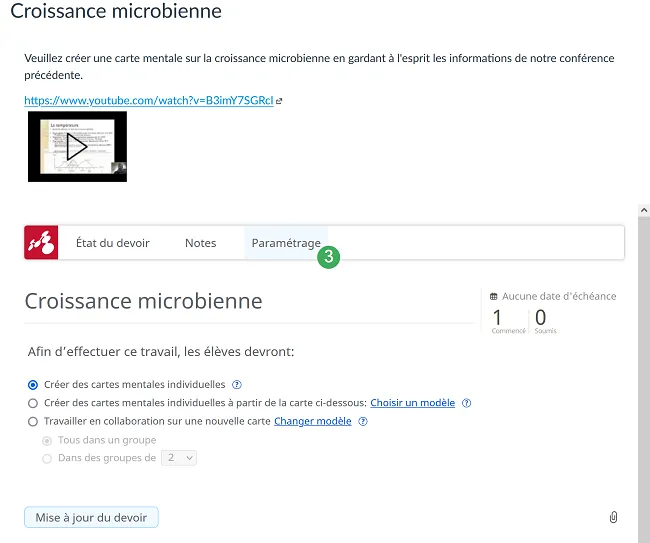
Task: Click external link icon after YouTube URL
Action: (x=279, y=101)
